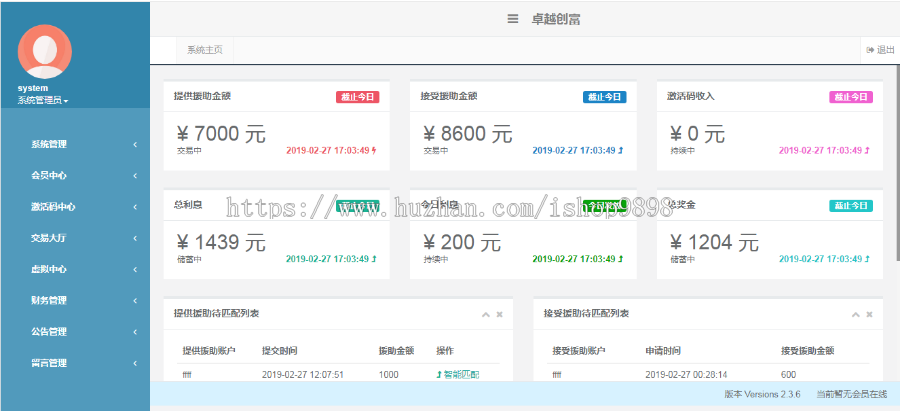The width and height of the screenshot is (900, 411).
Task: Click the 接受援助账户 column header
Action: click(x=579, y=351)
